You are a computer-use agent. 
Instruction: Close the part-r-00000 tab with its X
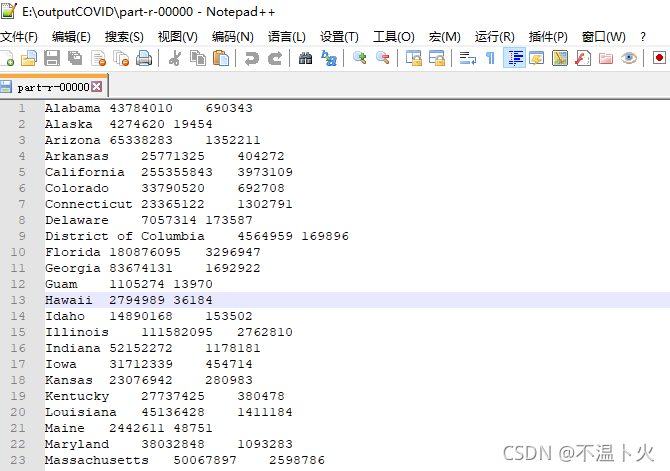[x=97, y=87]
